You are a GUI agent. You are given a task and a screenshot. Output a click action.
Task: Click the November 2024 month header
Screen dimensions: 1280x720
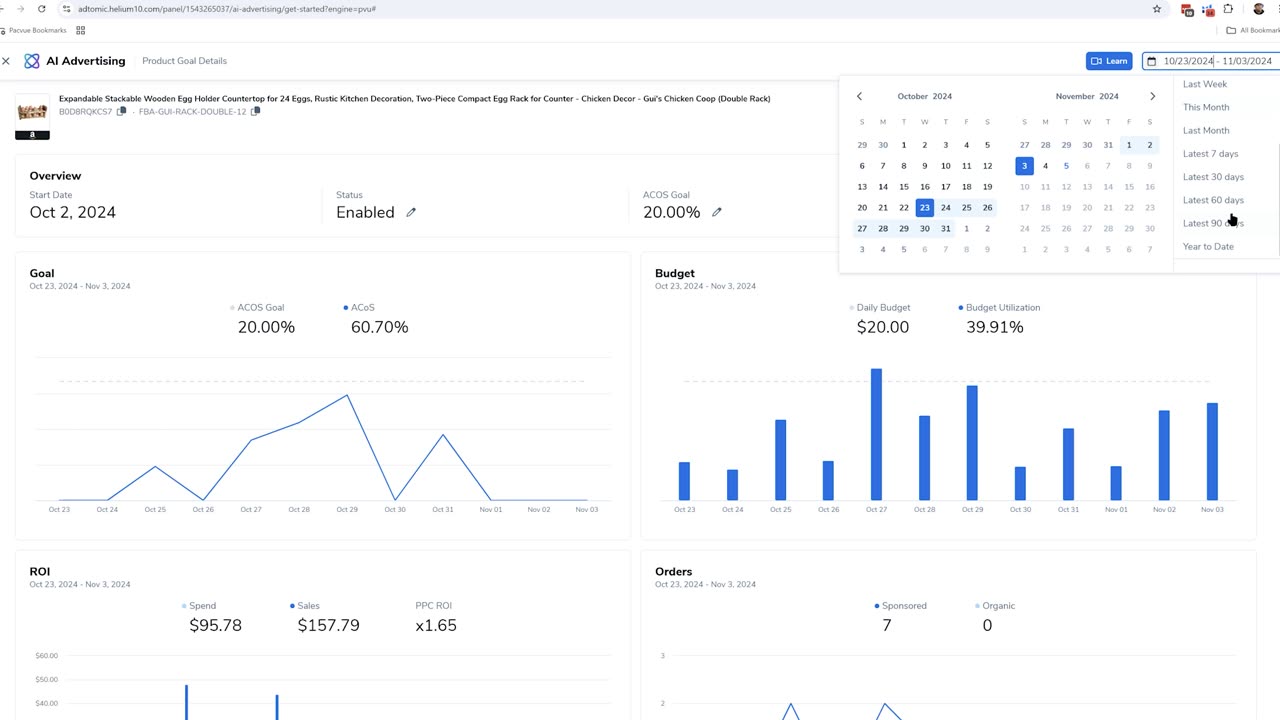click(1087, 96)
